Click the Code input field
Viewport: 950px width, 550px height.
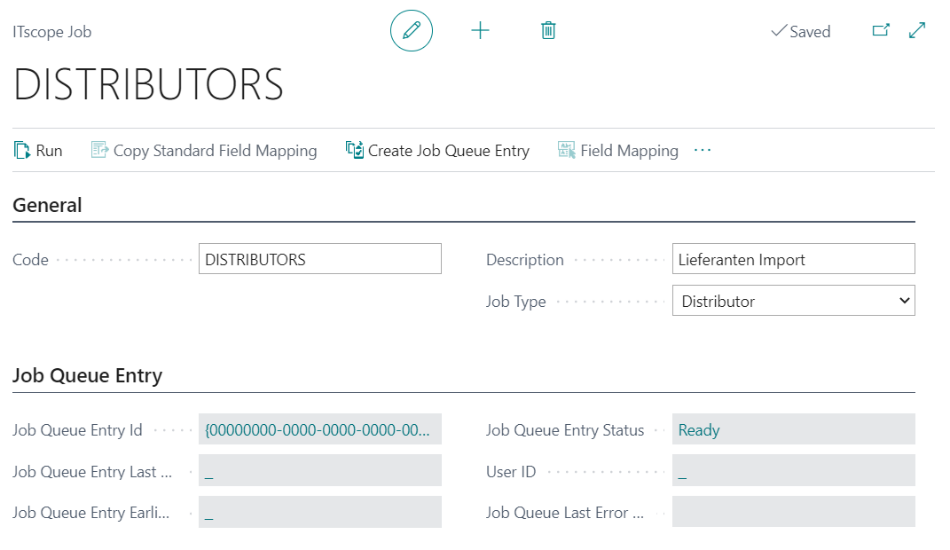pyautogui.click(x=320, y=259)
